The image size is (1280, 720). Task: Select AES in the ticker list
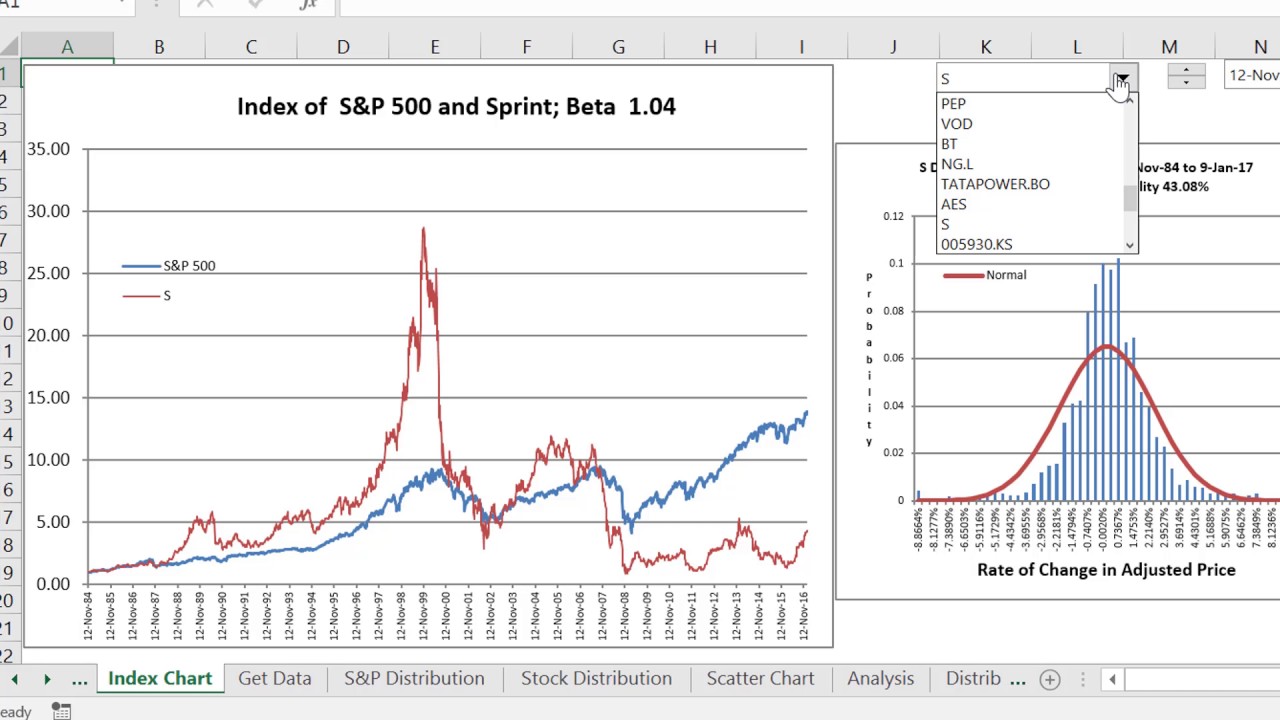pyautogui.click(x=1030, y=204)
